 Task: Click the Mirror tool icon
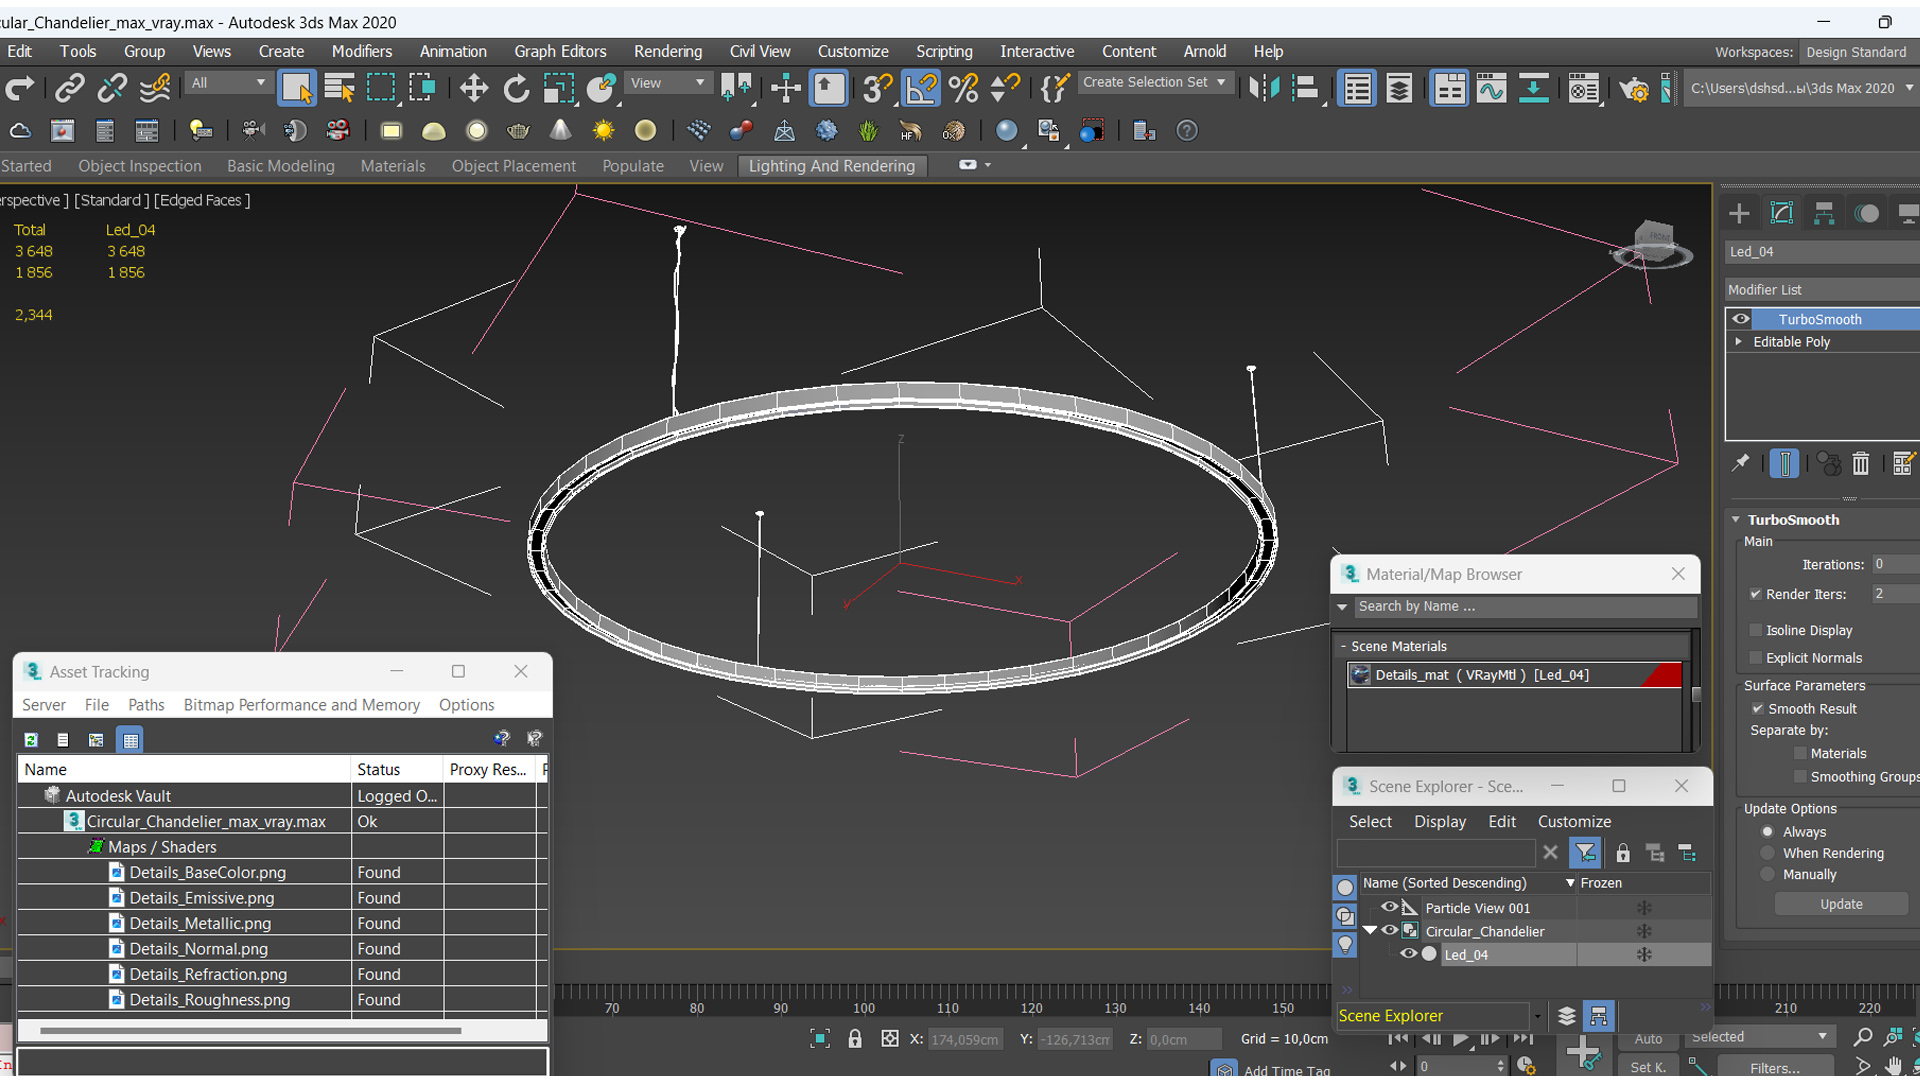tap(1264, 88)
